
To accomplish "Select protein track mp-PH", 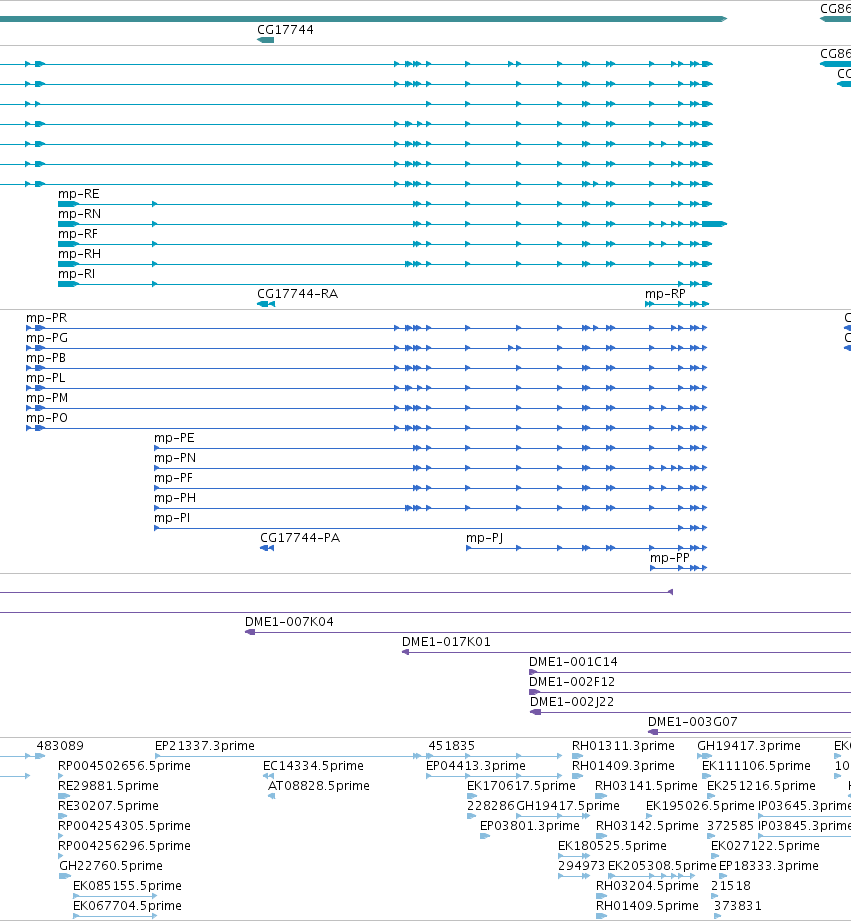I will 430,507.
